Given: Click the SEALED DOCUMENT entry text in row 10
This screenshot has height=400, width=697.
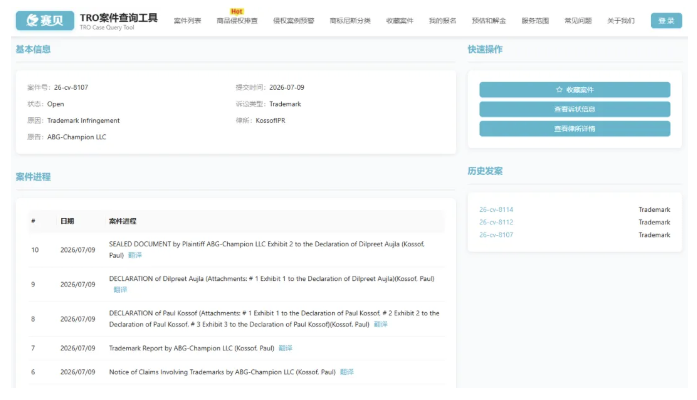Looking at the screenshot, I should pyautogui.click(x=267, y=249).
